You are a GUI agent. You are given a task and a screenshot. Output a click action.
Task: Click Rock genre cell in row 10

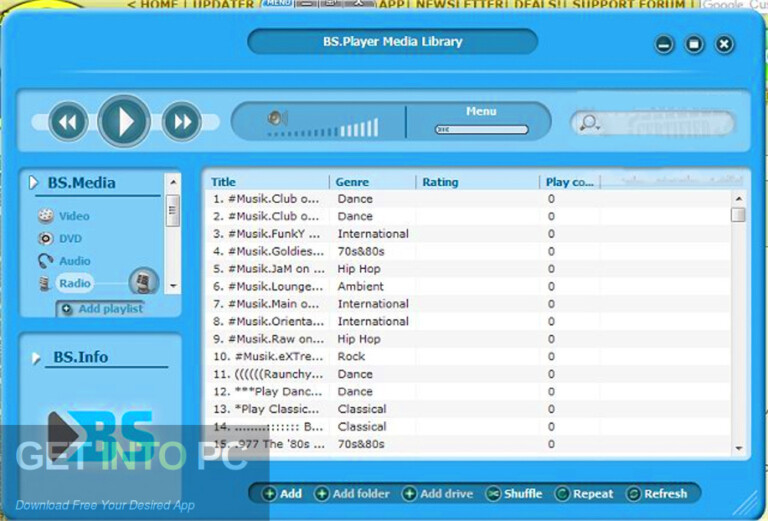tap(351, 356)
